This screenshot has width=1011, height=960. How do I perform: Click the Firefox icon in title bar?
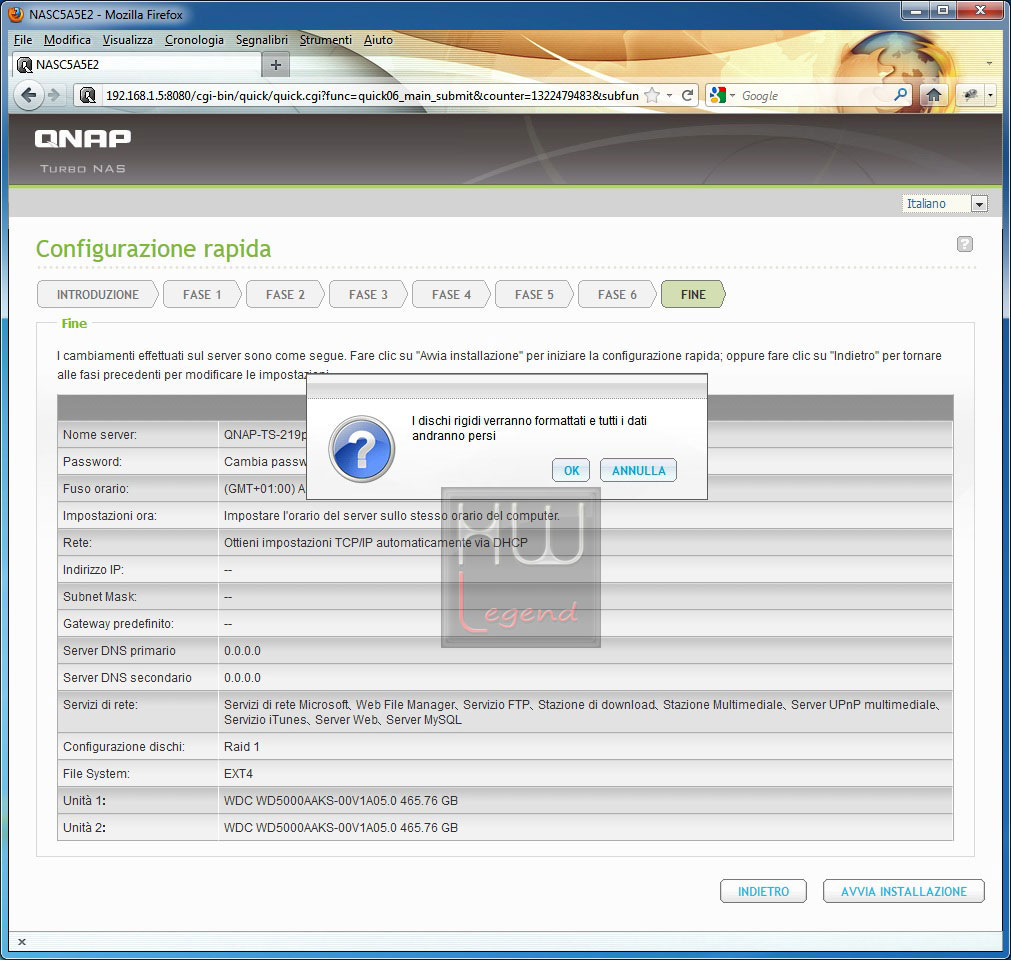click(x=16, y=14)
